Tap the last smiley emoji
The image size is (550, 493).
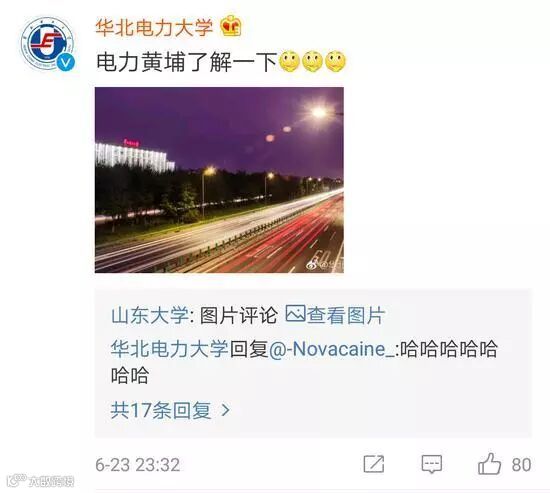335,62
